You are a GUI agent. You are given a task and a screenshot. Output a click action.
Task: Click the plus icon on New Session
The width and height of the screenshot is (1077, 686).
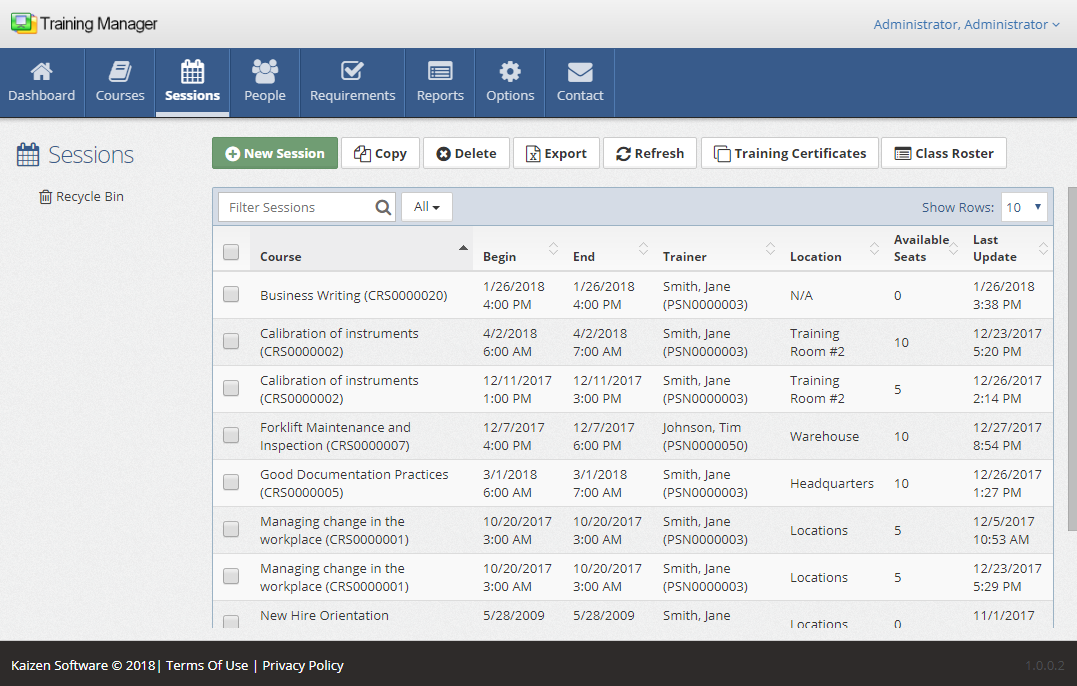[233, 154]
